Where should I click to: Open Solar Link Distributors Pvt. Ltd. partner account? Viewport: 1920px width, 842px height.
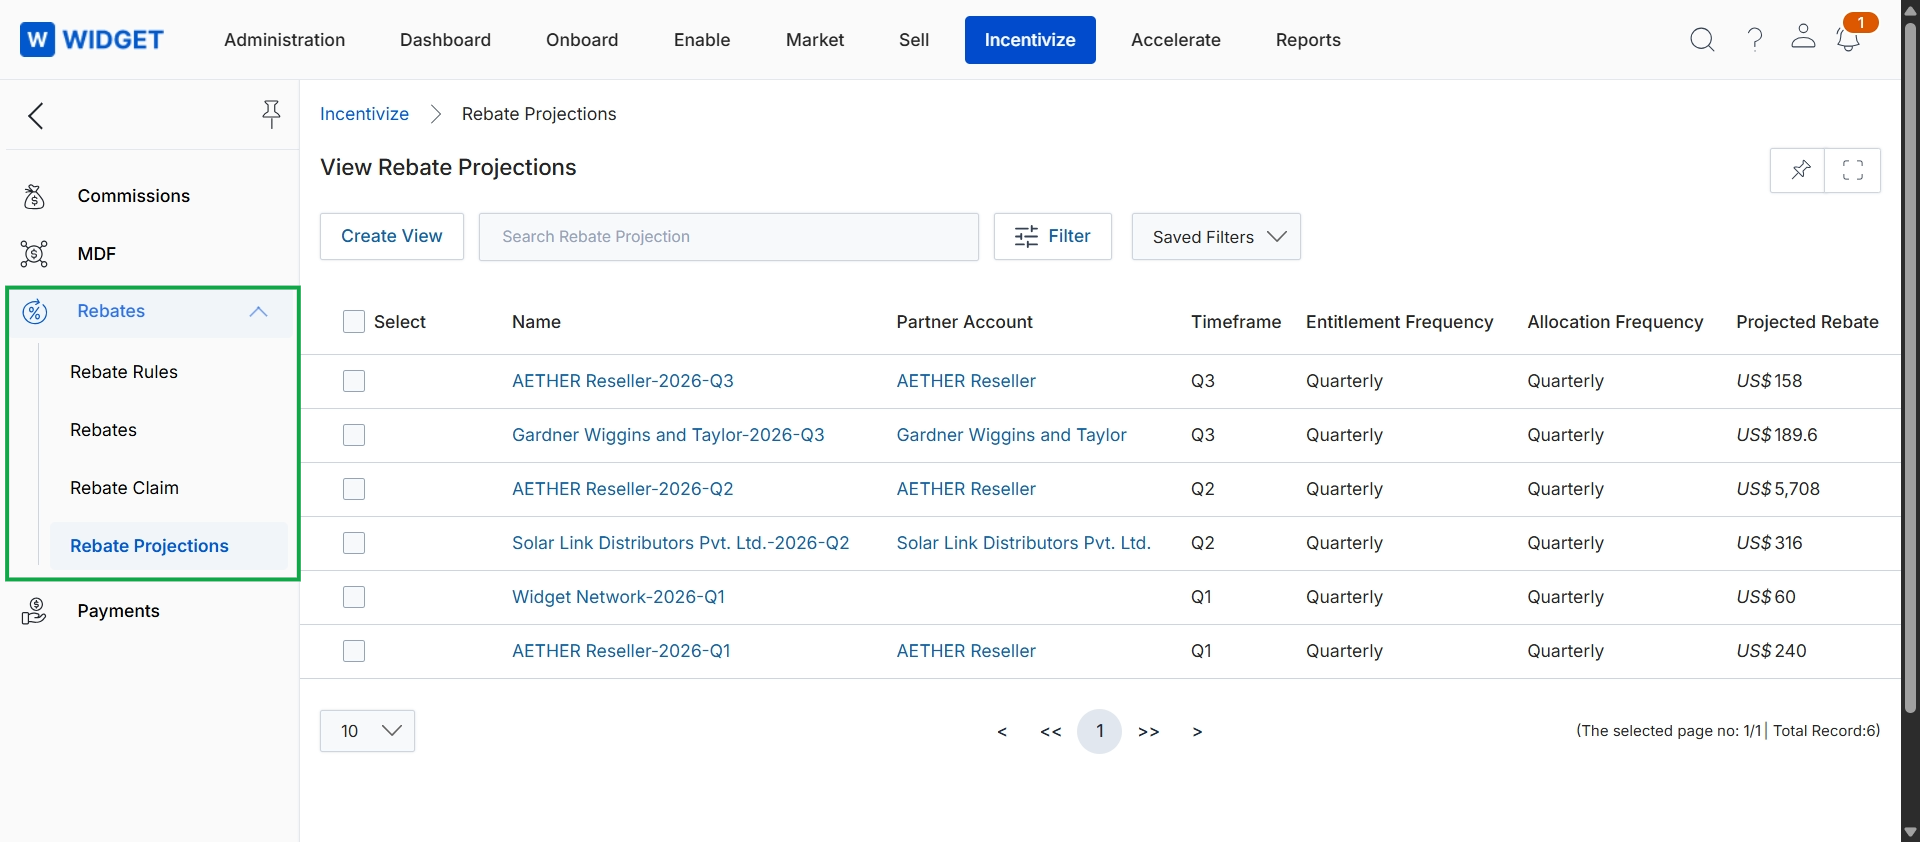[x=1024, y=543]
